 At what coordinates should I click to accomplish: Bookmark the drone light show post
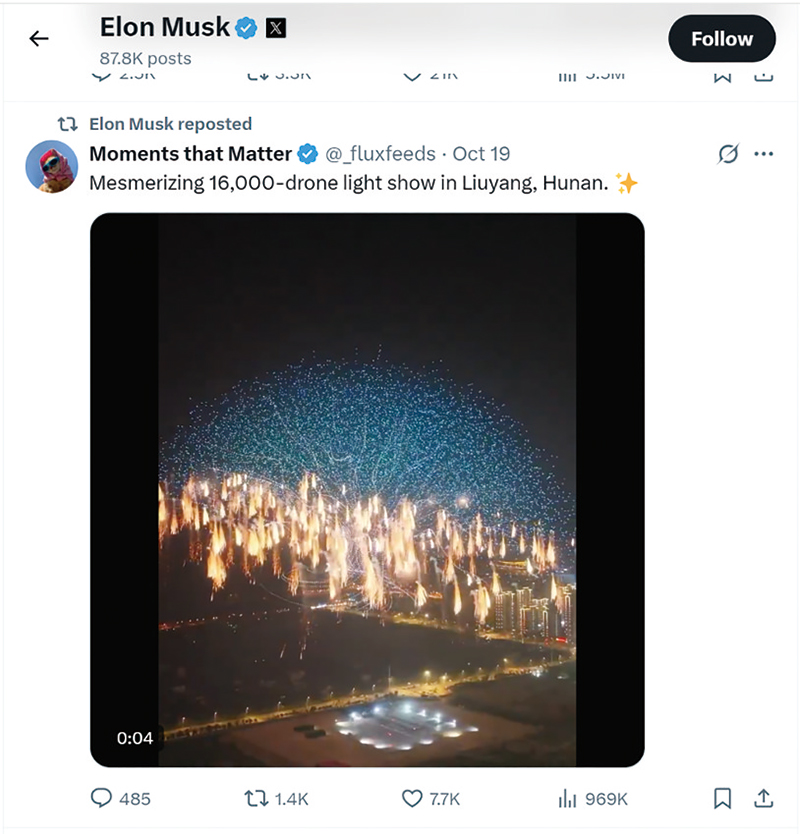[x=722, y=798]
